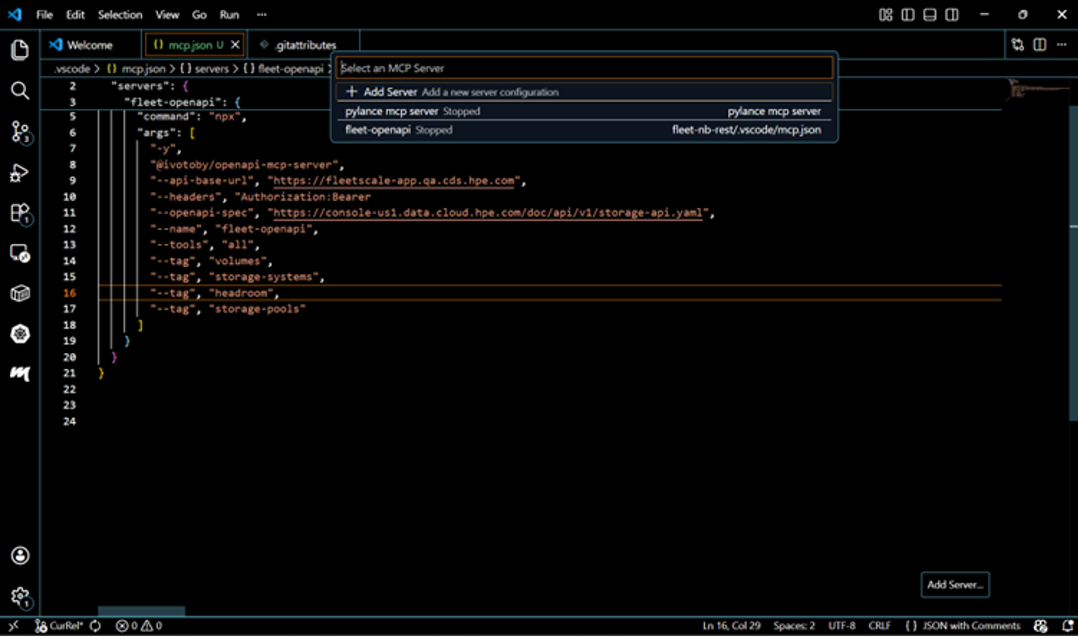Expand the fleet-openapi breadcrumb

[283, 69]
